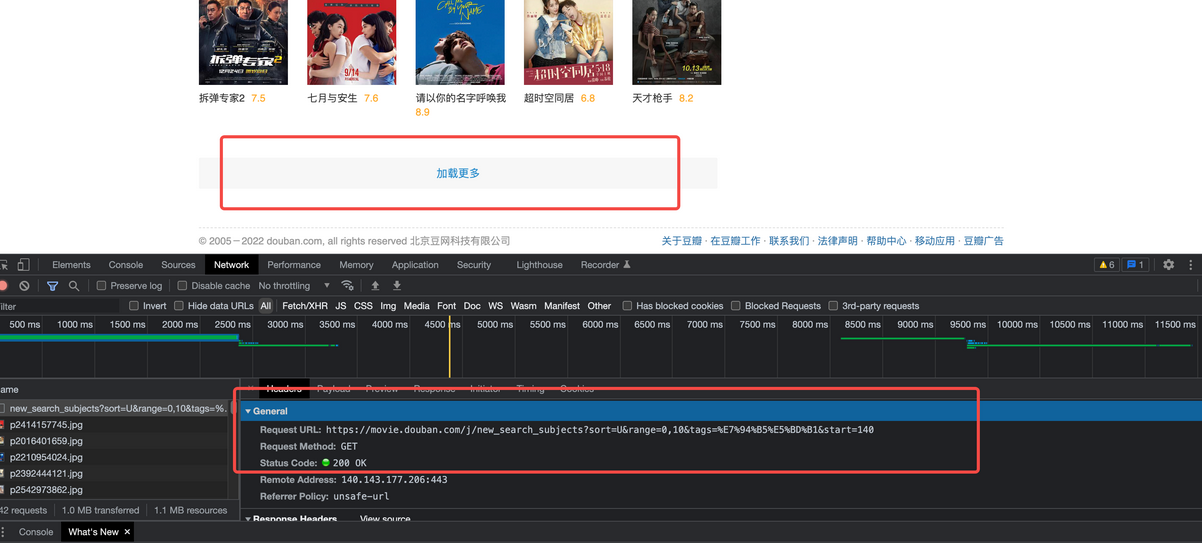Filter requests by Doc

[x=472, y=306]
